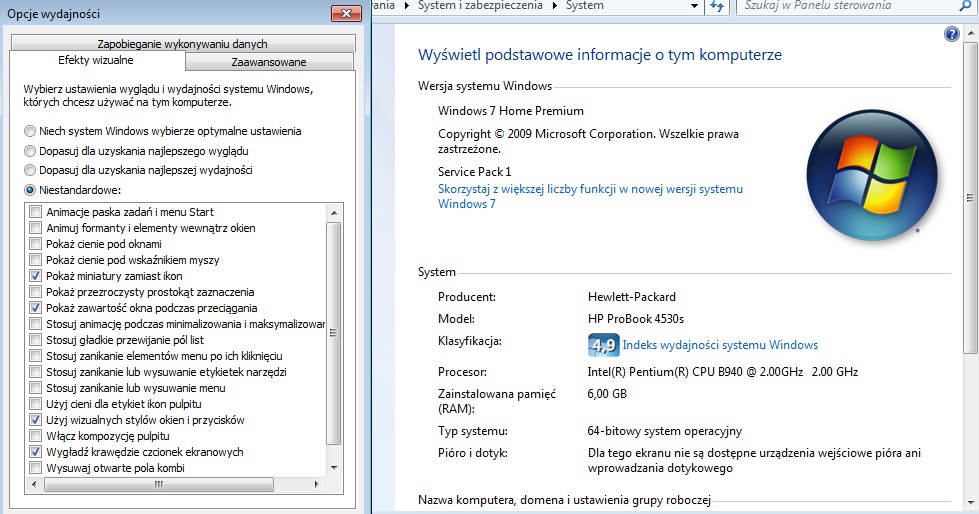Uncheck 'Pokaż zawartość okna podczas przeciągania'
979x514 pixels.
pos(36,308)
